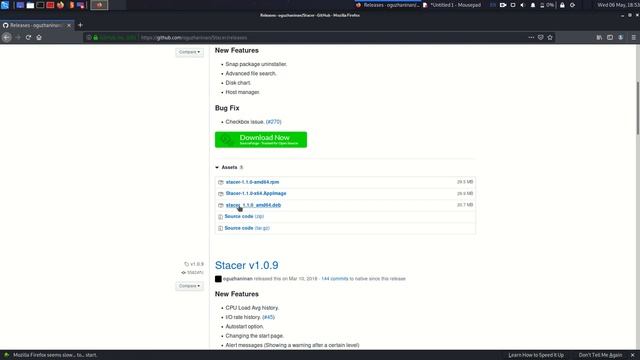The height and width of the screenshot is (360, 640).
Task: Launch Firefox from the top panel launcher
Action: pyautogui.click(x=60, y=5)
